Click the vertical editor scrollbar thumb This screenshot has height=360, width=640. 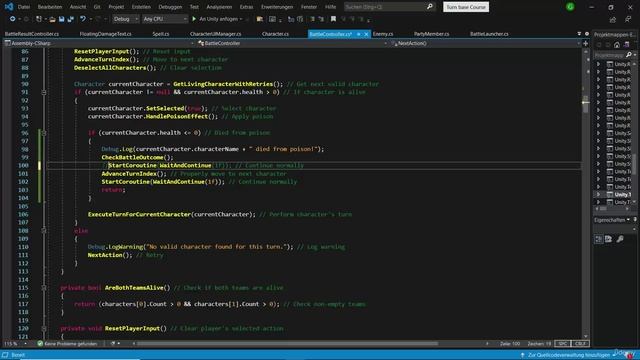[x=586, y=104]
